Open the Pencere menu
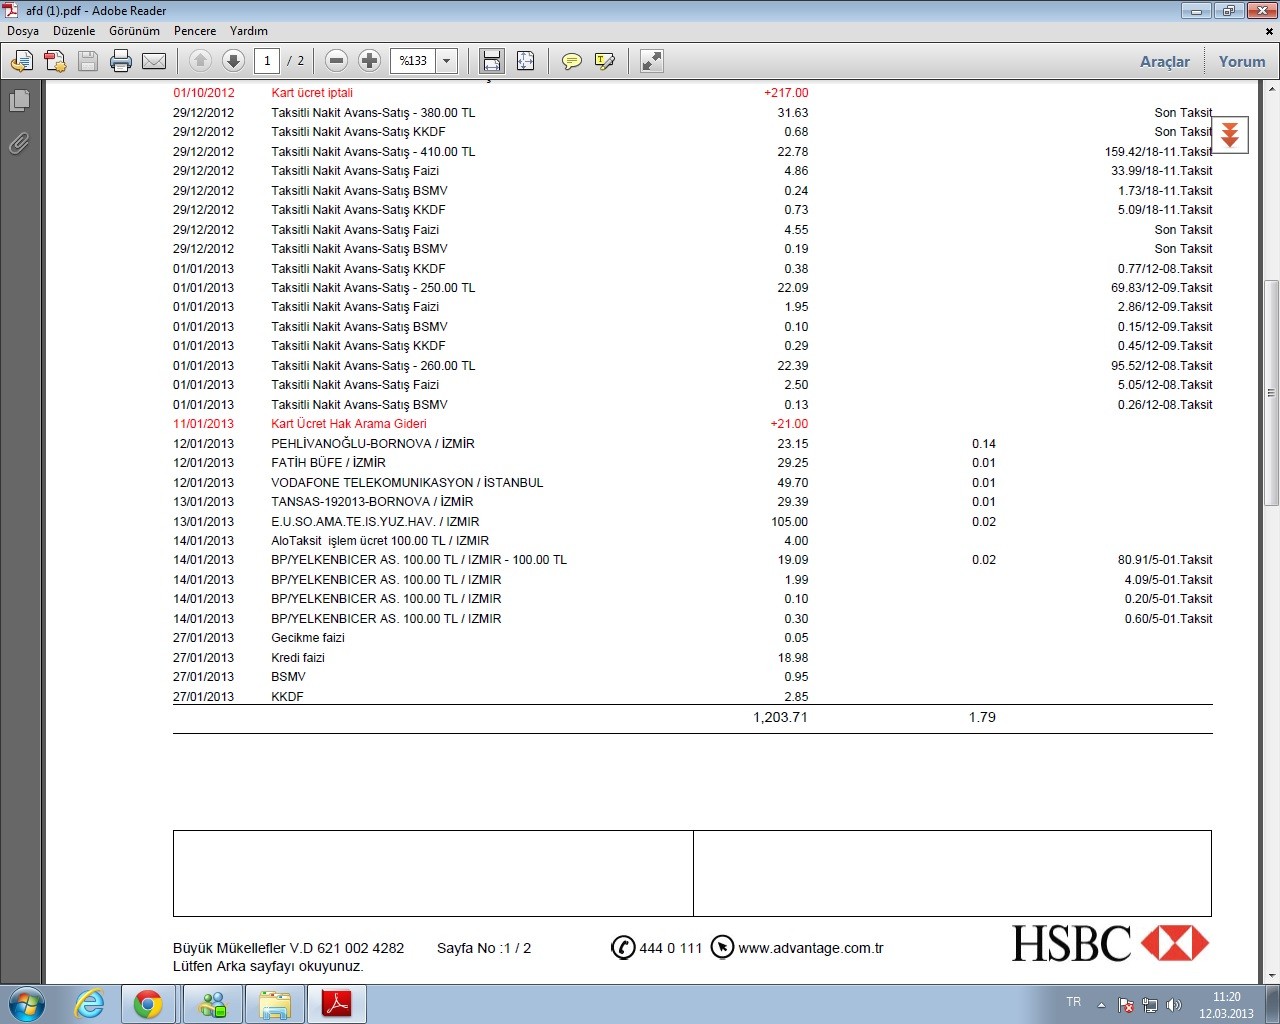Image resolution: width=1280 pixels, height=1024 pixels. click(x=195, y=31)
